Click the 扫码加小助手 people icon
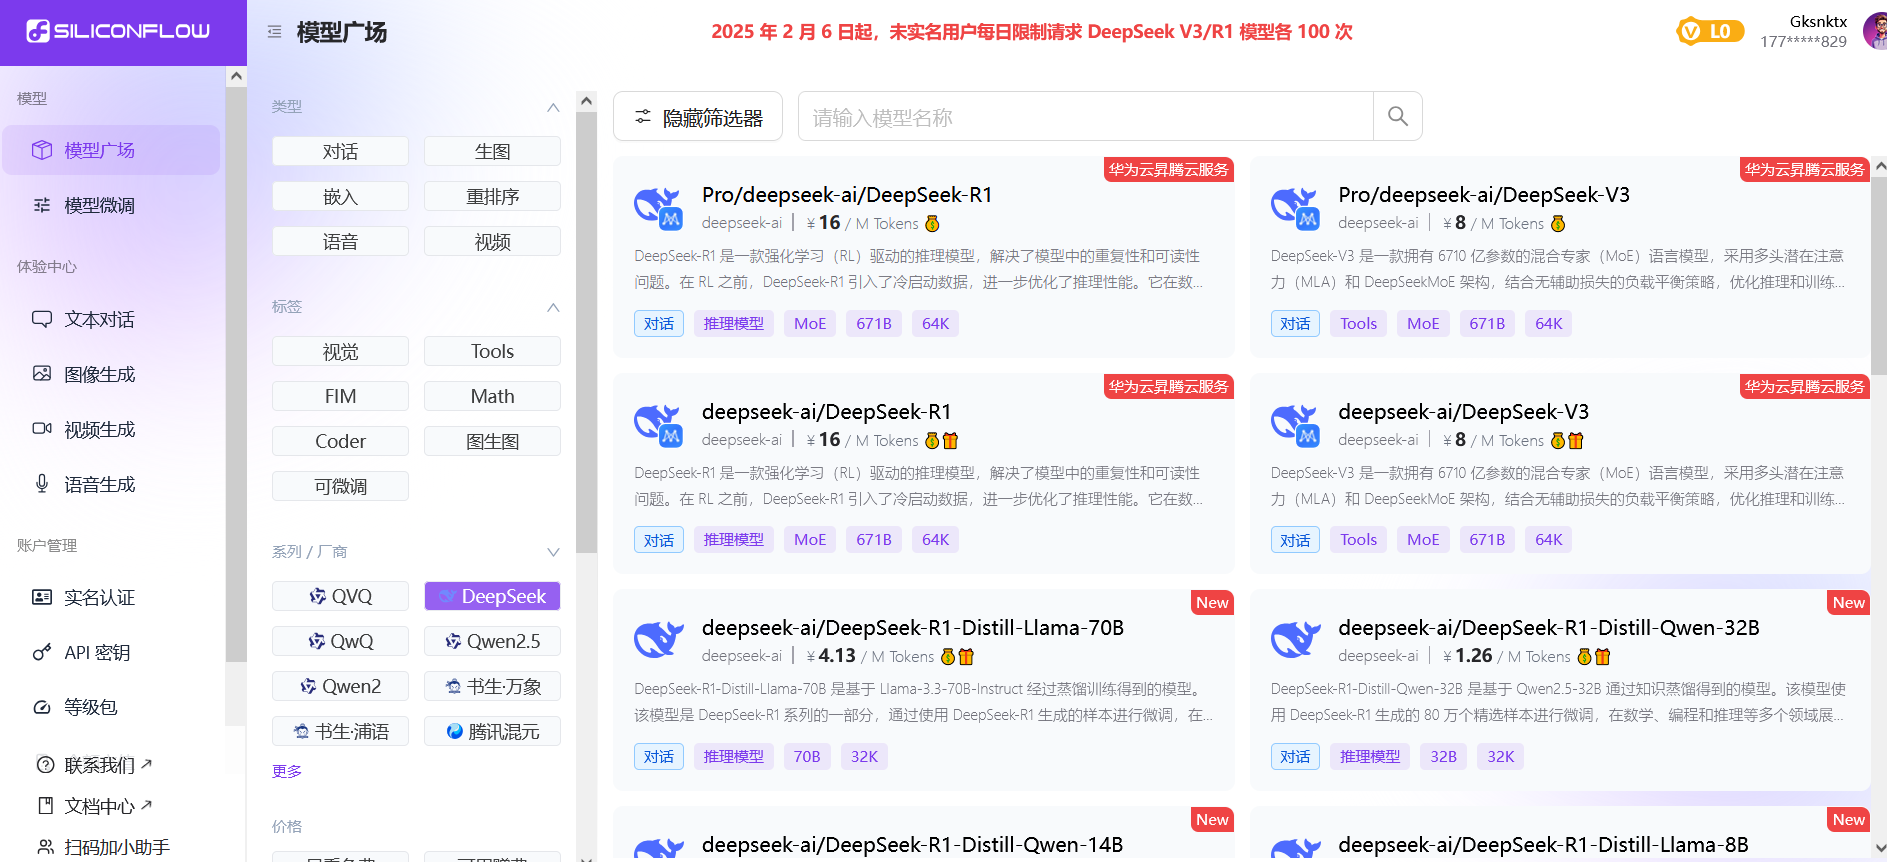This screenshot has height=862, width=1887. 45,847
